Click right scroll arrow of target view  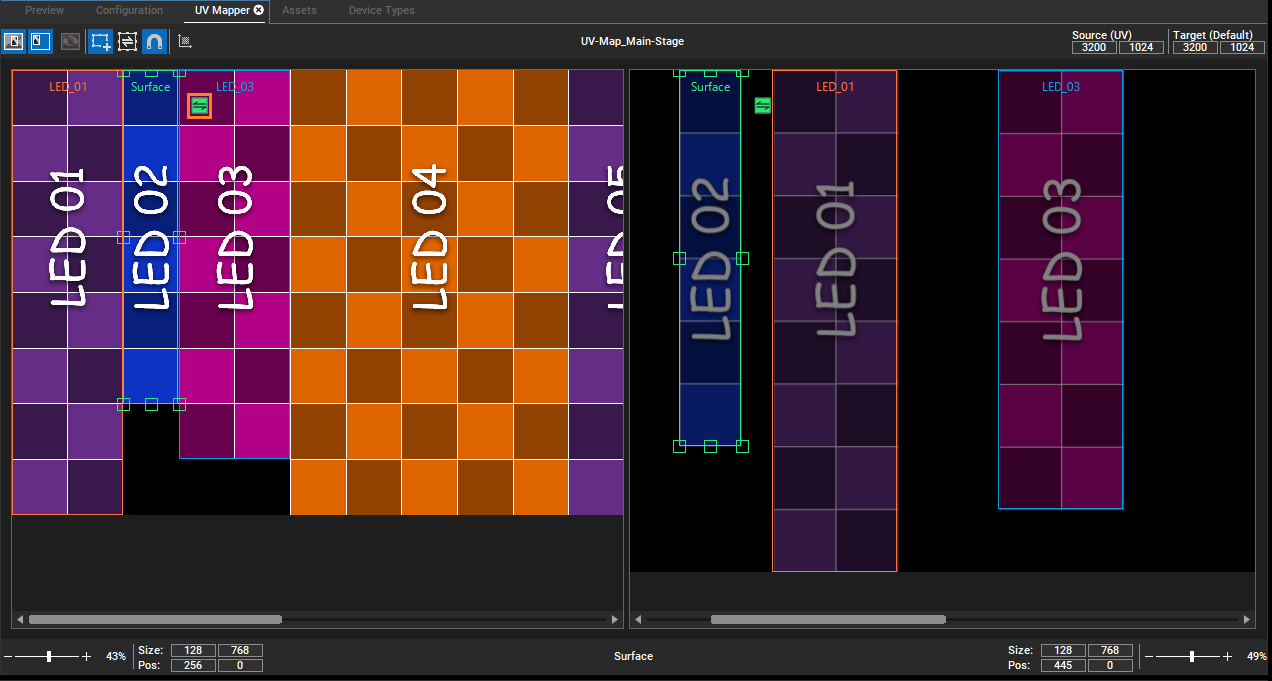pos(1247,620)
